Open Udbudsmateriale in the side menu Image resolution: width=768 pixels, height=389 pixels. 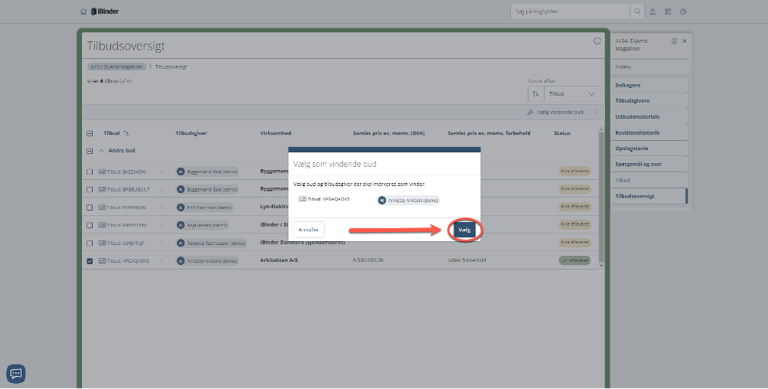(649, 117)
